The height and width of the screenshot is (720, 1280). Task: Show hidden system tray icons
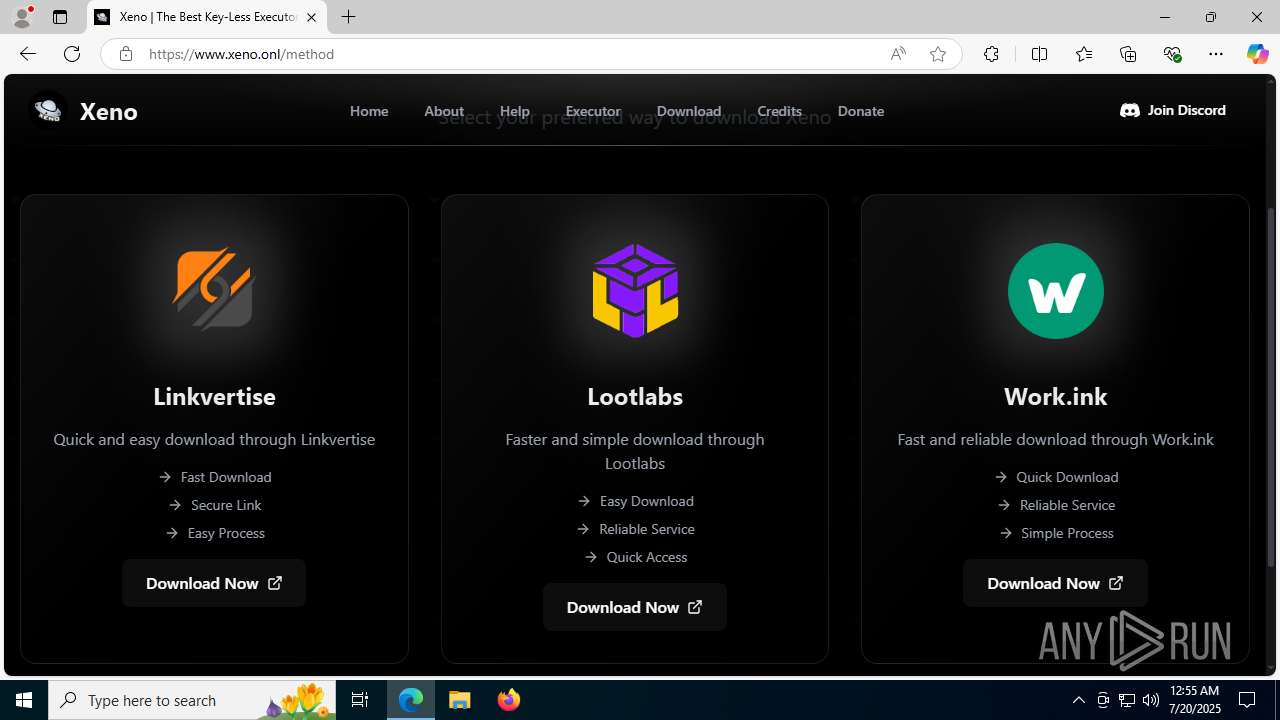pos(1078,700)
